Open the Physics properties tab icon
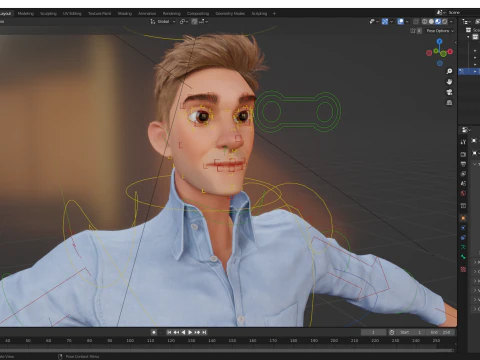The image size is (480, 360). coord(463,228)
